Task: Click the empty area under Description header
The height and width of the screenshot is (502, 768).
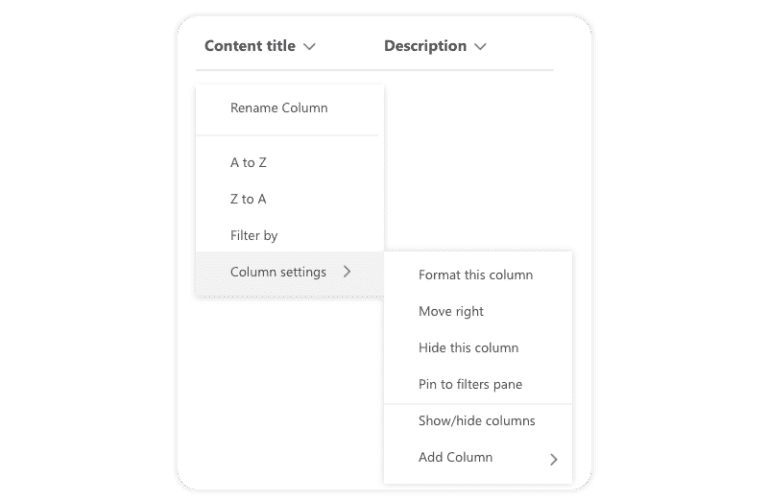Action: (478, 162)
